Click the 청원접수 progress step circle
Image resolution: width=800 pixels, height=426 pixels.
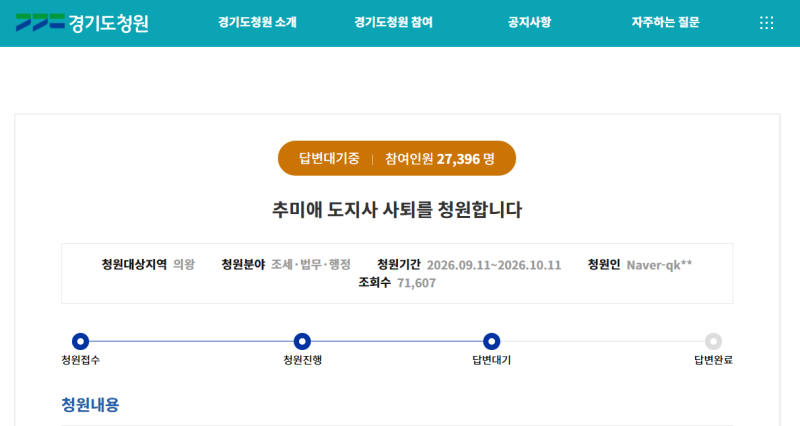click(x=81, y=341)
